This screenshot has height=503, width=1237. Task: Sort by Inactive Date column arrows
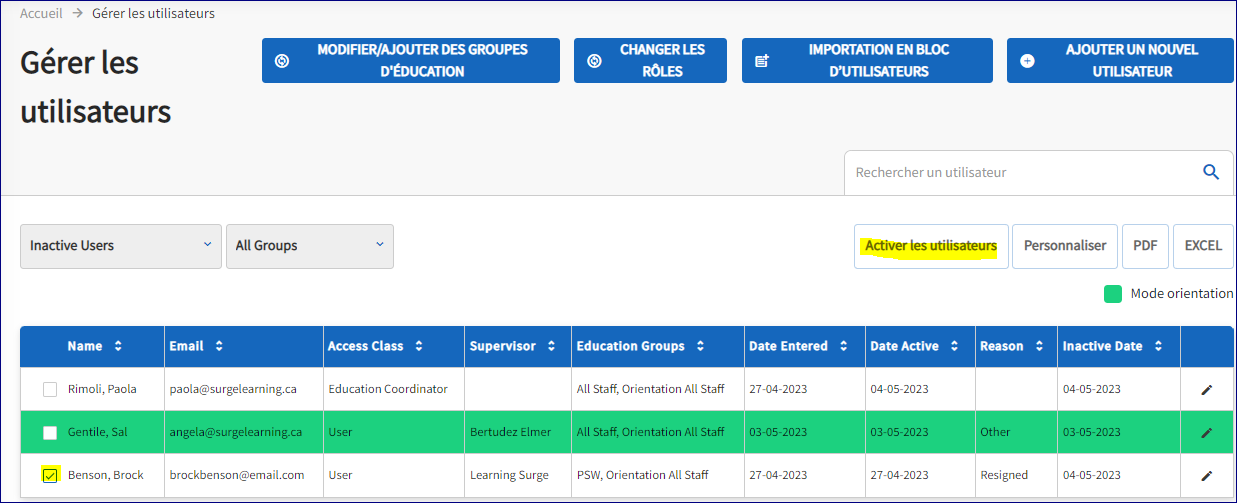click(1158, 346)
